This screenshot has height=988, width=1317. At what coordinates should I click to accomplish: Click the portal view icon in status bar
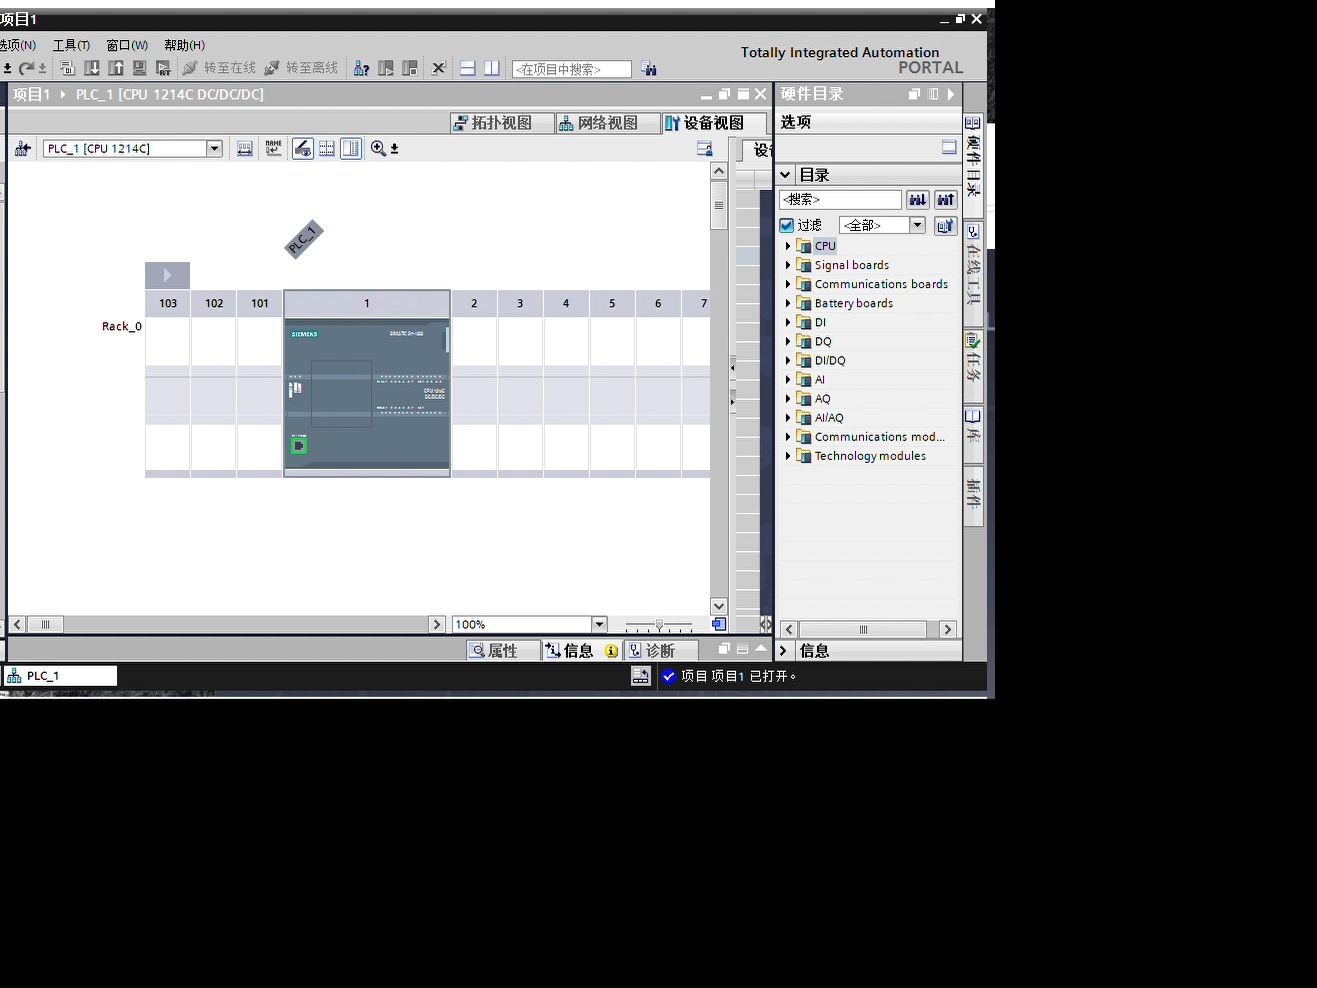641,676
